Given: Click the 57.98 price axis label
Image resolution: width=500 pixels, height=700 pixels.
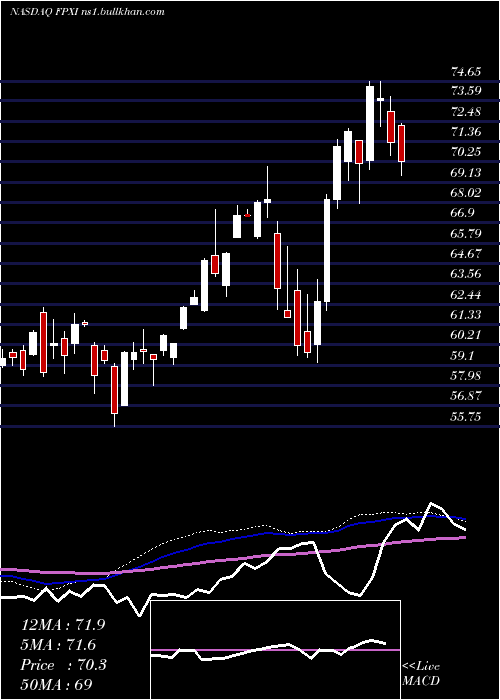Looking at the screenshot, I should click(466, 376).
